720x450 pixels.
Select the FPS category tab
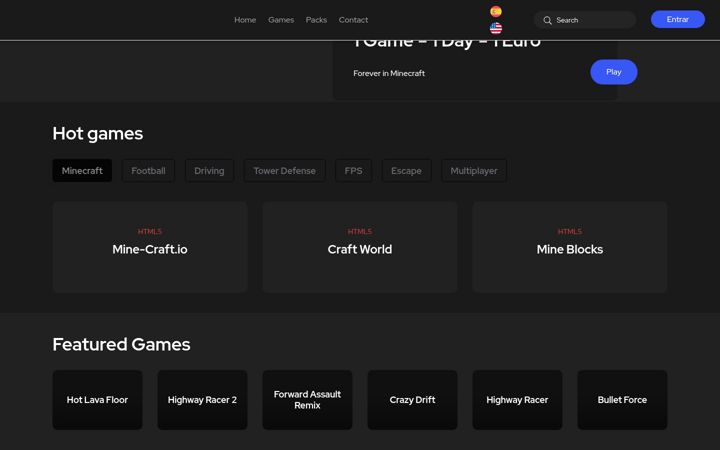click(x=354, y=171)
